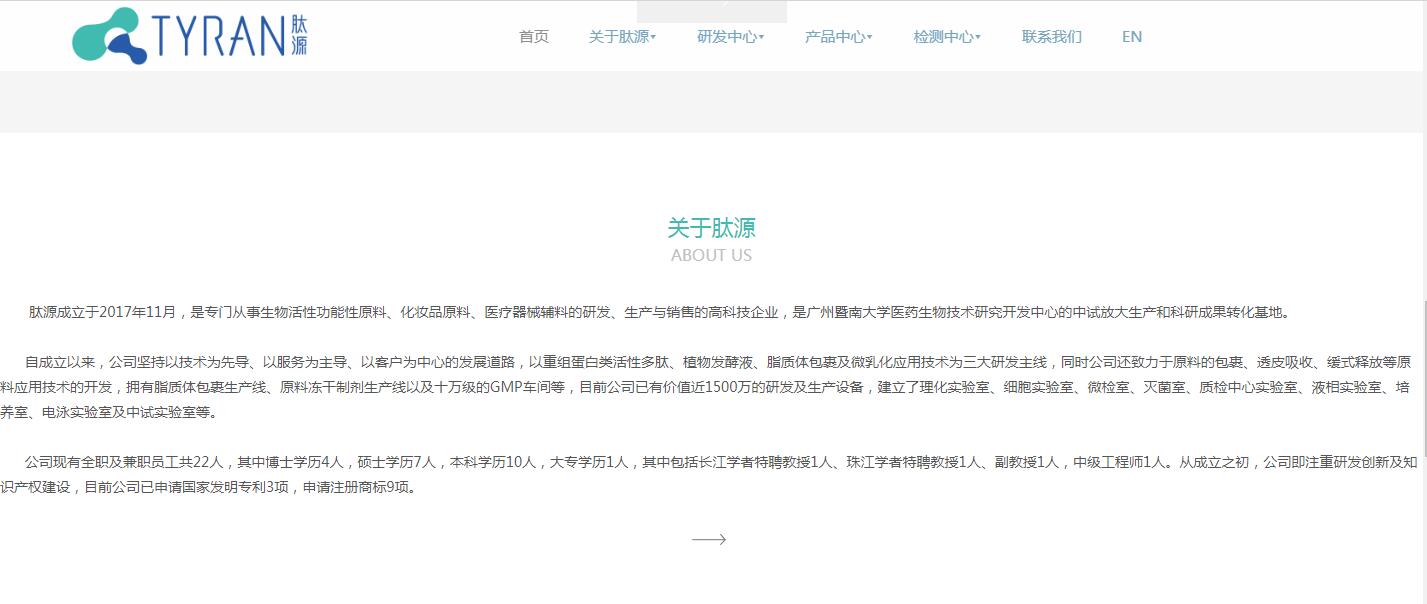1427x604 pixels.
Task: Expand the small arrow beside 产品中心
Action: [x=870, y=38]
